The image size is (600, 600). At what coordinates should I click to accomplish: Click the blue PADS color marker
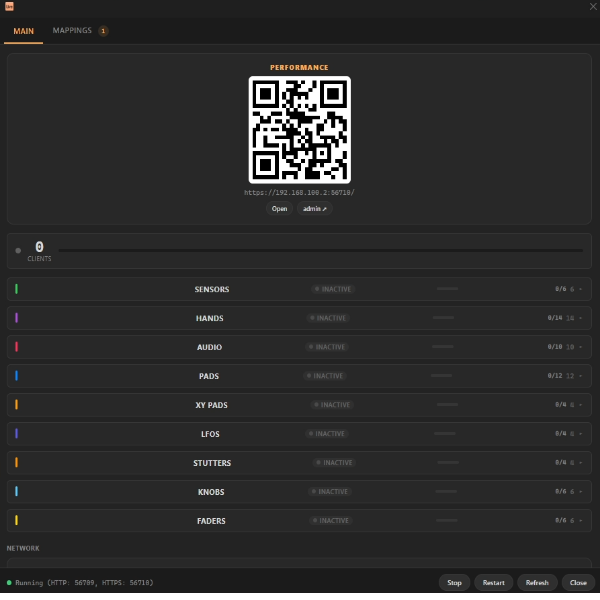[x=16, y=376]
